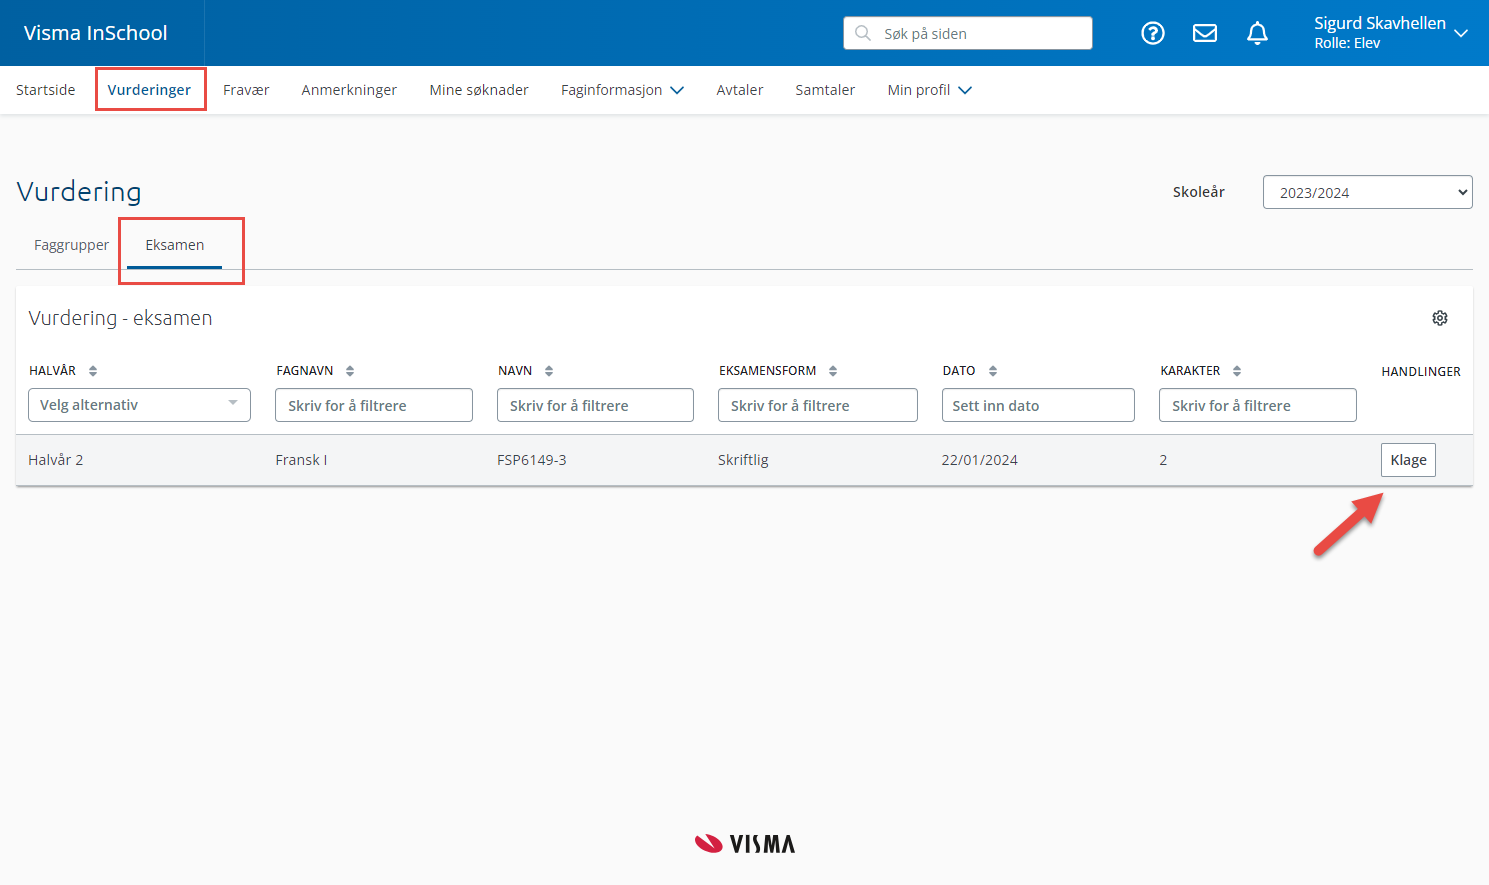1489x885 pixels.
Task: Click the Skriftlig cell
Action: coord(743,460)
